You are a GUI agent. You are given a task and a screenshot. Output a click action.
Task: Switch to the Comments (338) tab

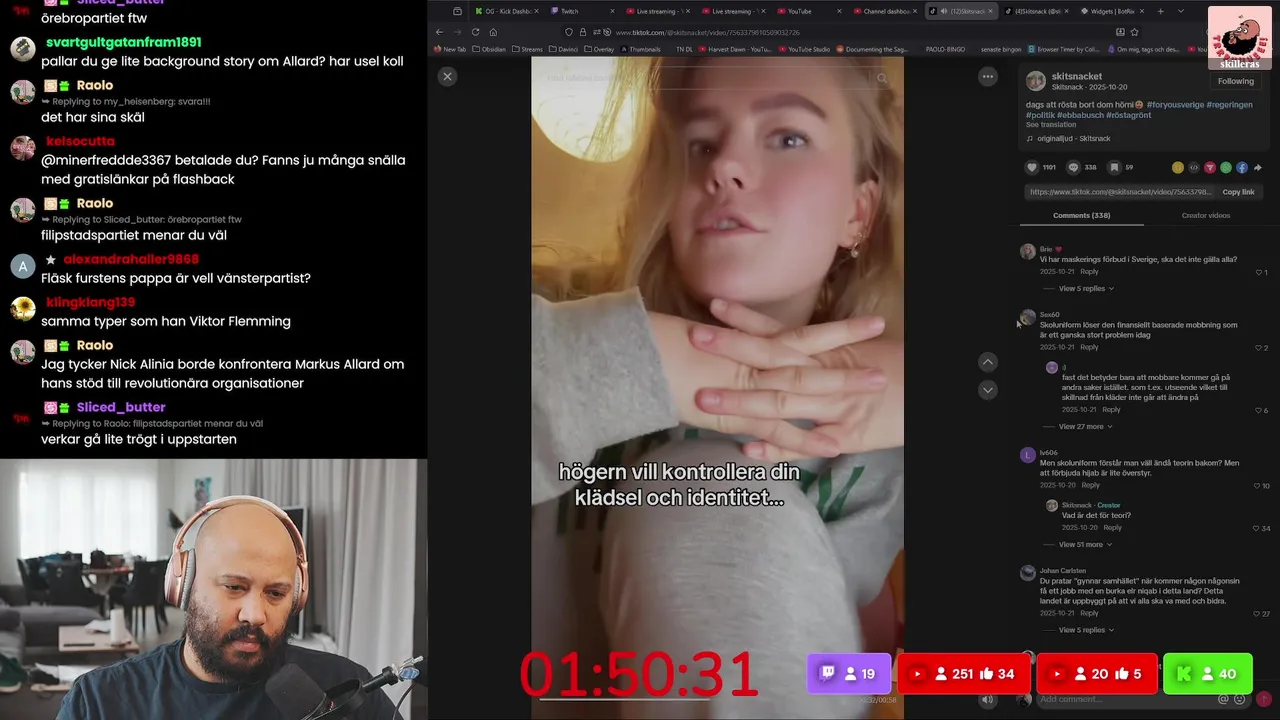(1081, 215)
